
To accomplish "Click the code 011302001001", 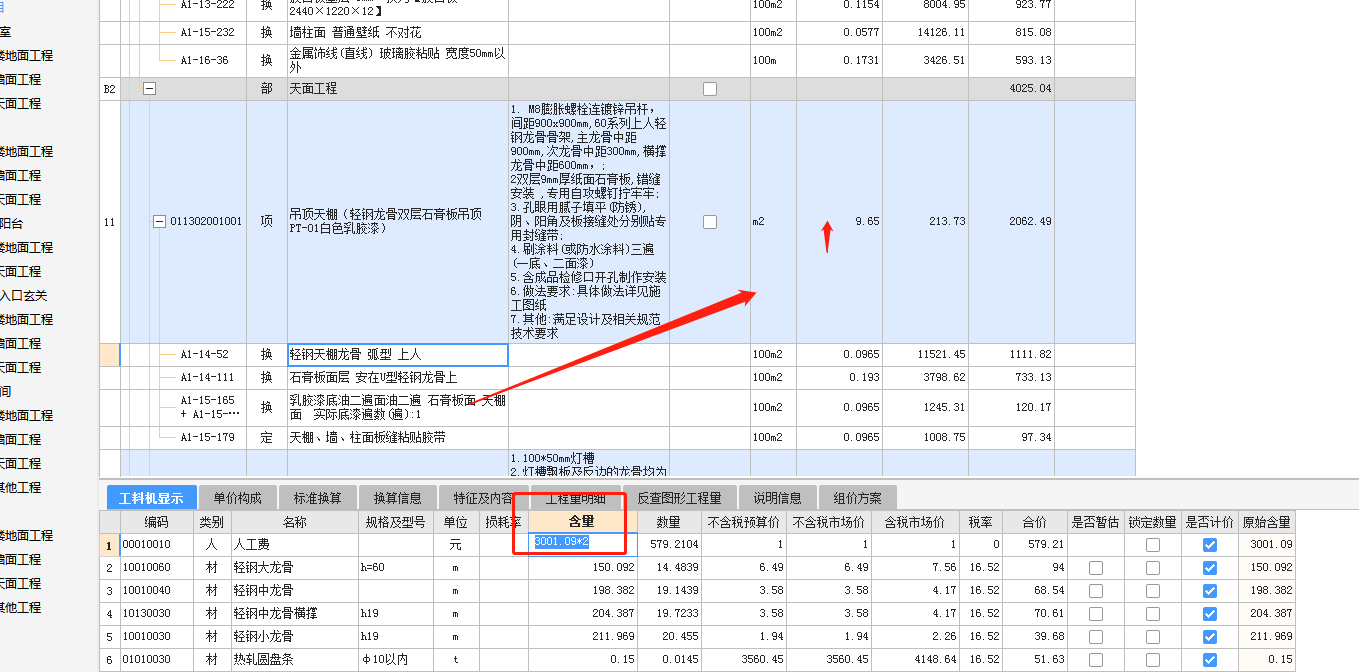I will 206,222.
